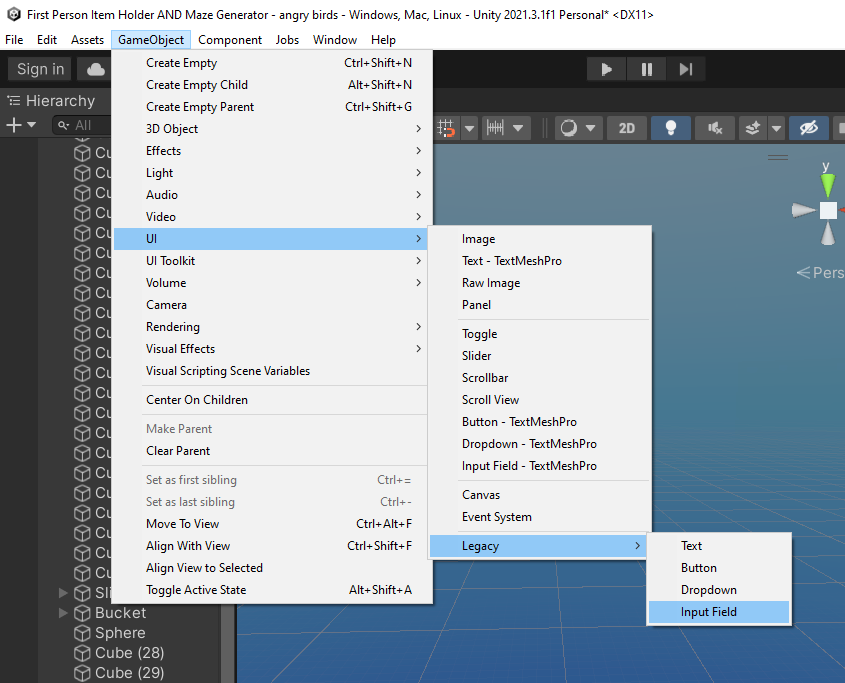Open the Assets menu
845x683 pixels.
coord(87,40)
